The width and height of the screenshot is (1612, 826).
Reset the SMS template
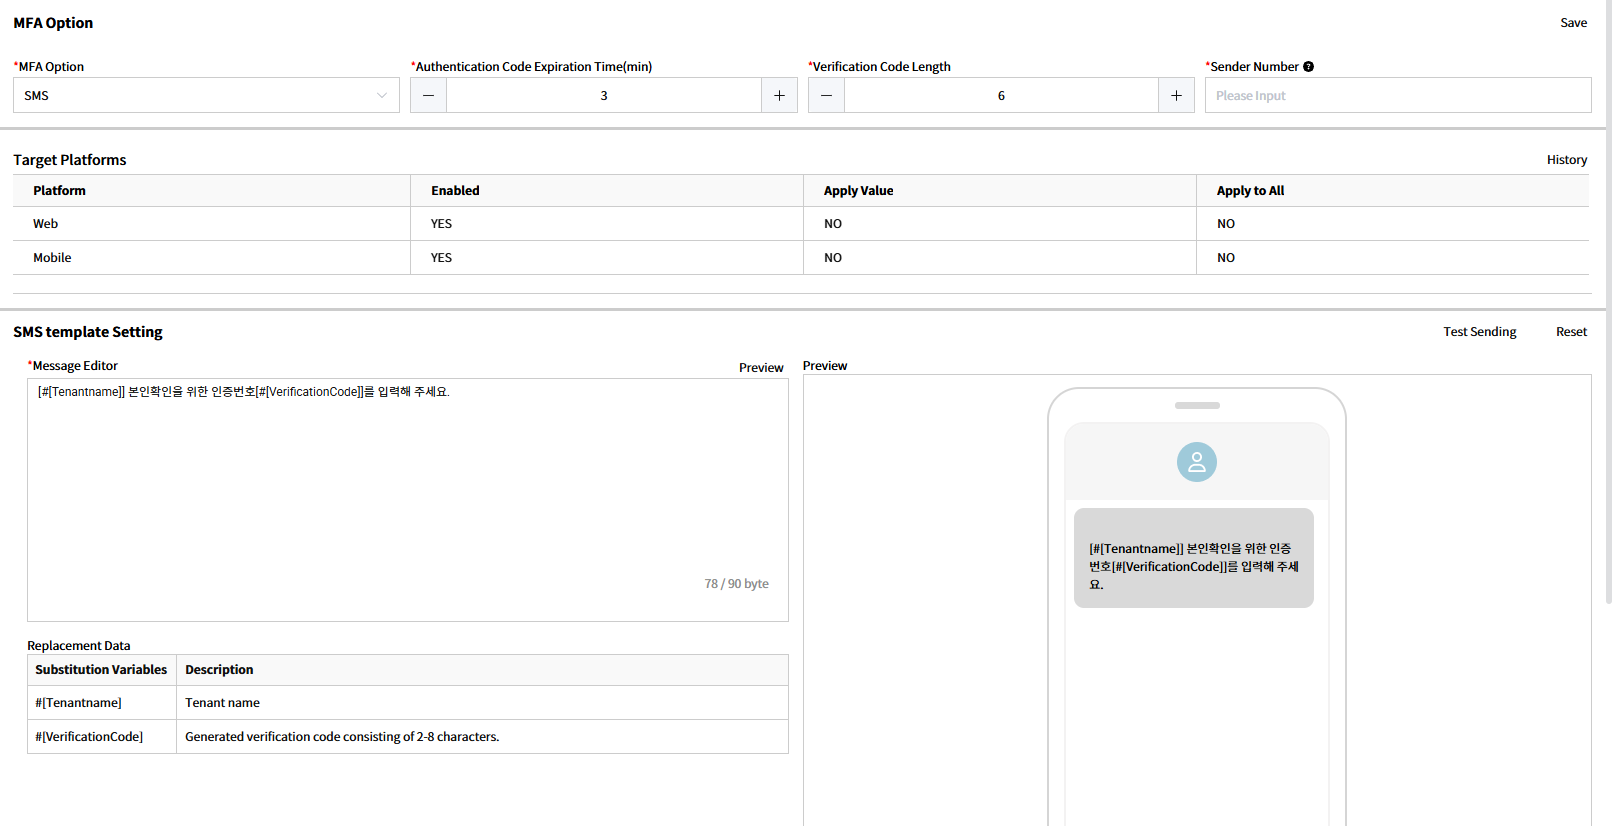point(1571,332)
